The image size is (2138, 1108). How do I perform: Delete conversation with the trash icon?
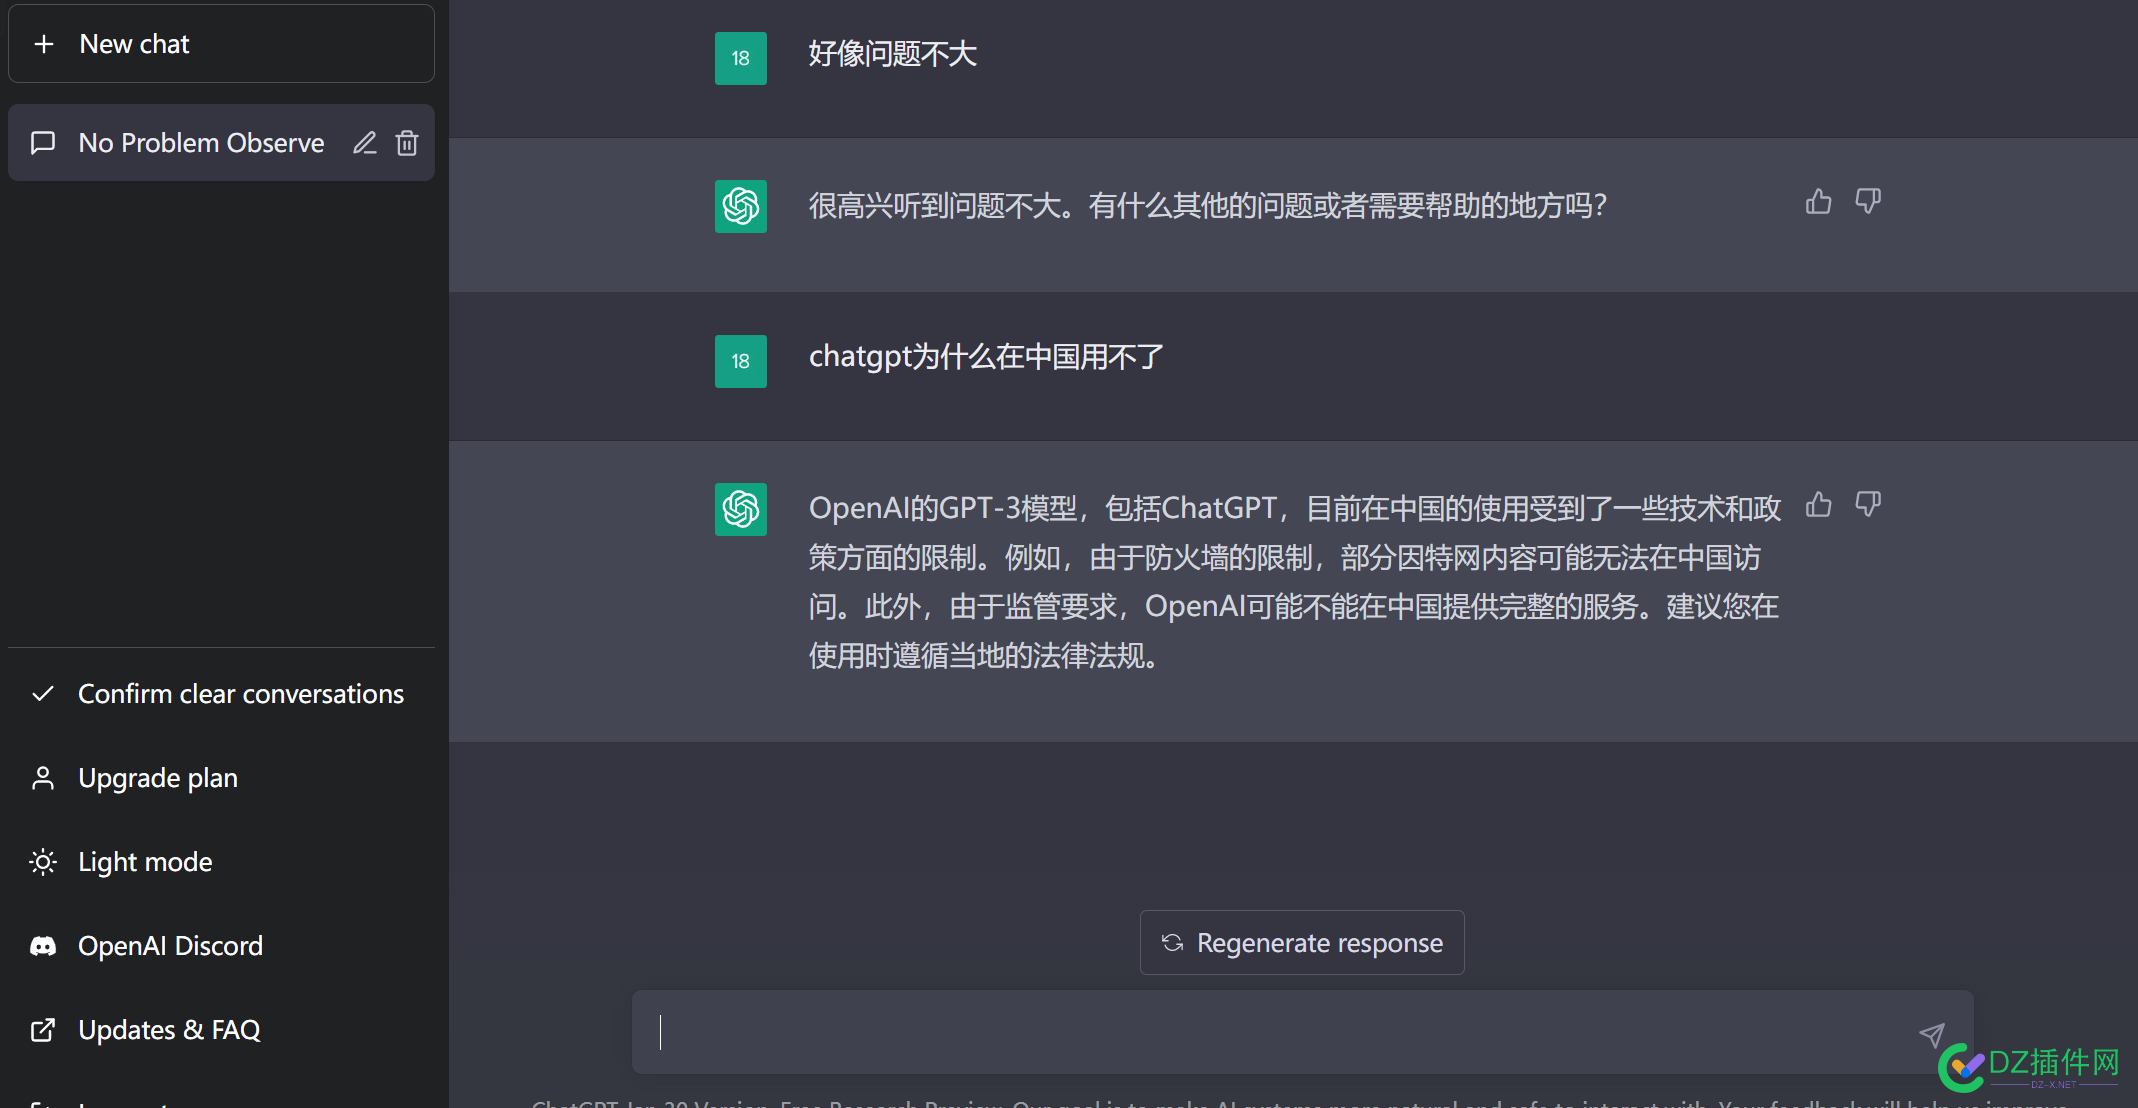pyautogui.click(x=407, y=143)
